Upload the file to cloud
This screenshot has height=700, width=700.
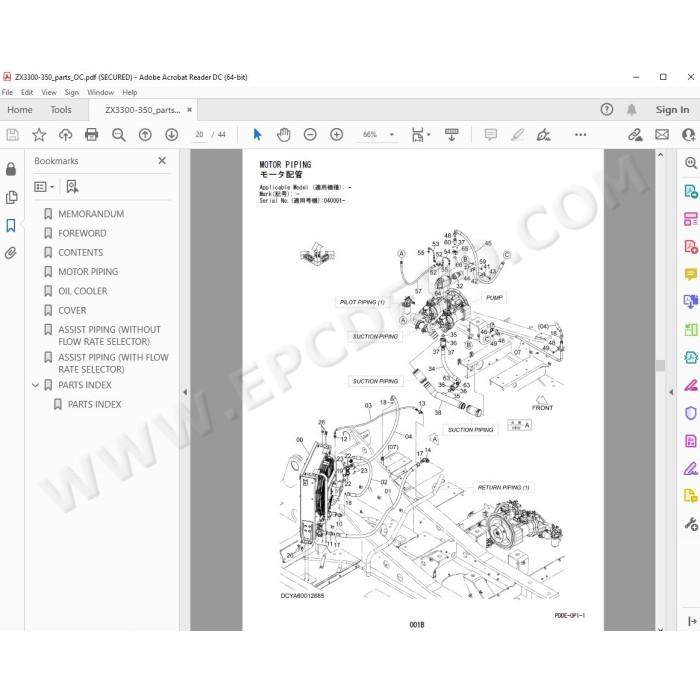click(65, 134)
